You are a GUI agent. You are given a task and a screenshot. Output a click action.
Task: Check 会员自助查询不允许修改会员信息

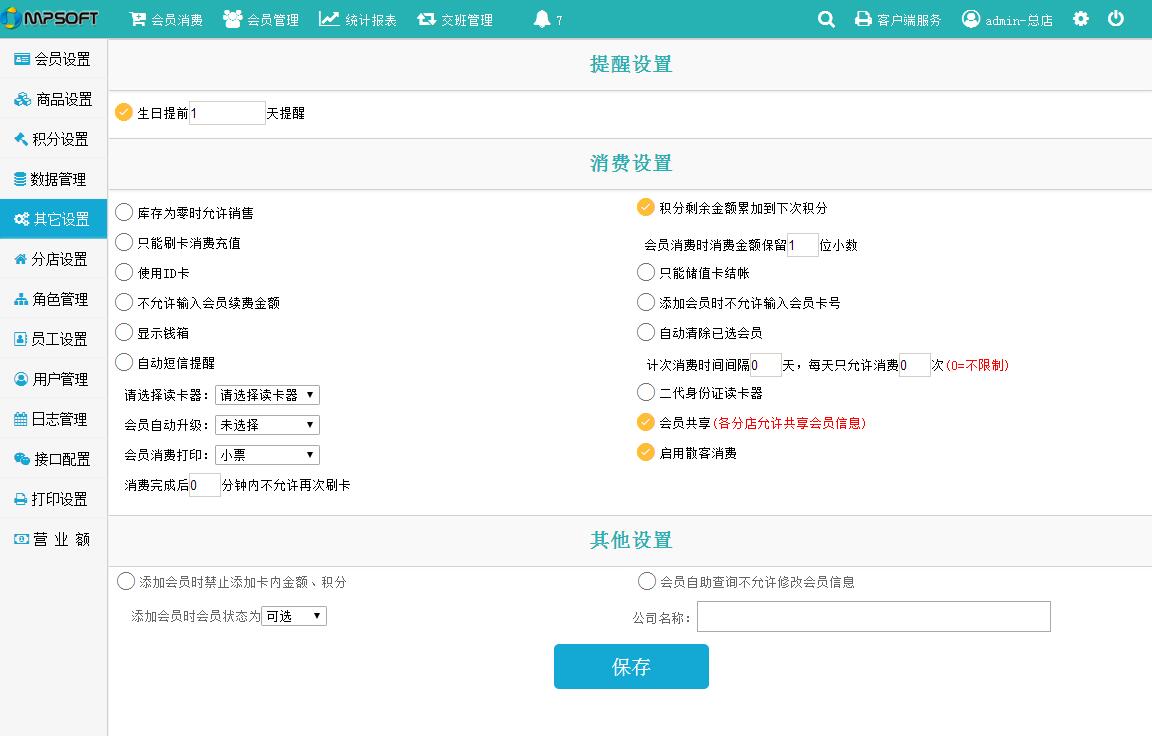[x=647, y=582]
